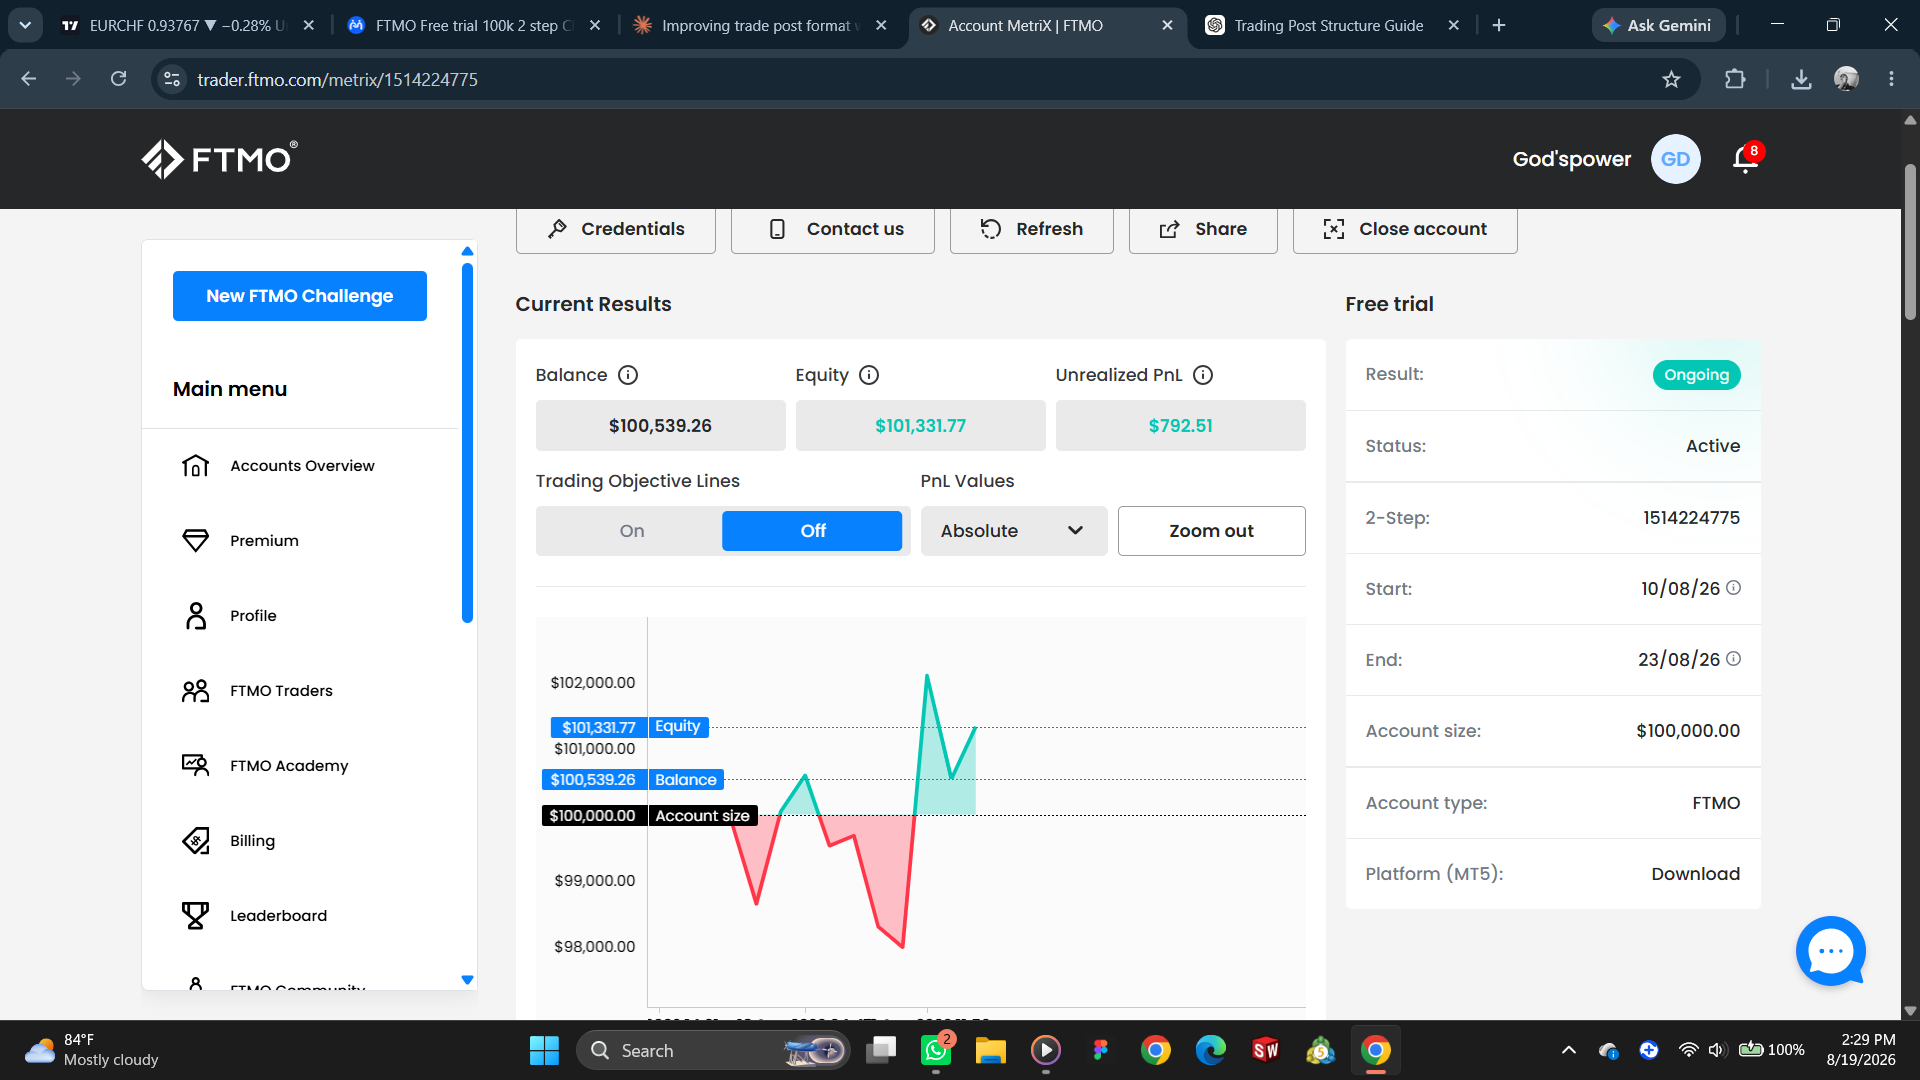Go back using browser back arrow
This screenshot has height=1080, width=1920.
[x=29, y=79]
